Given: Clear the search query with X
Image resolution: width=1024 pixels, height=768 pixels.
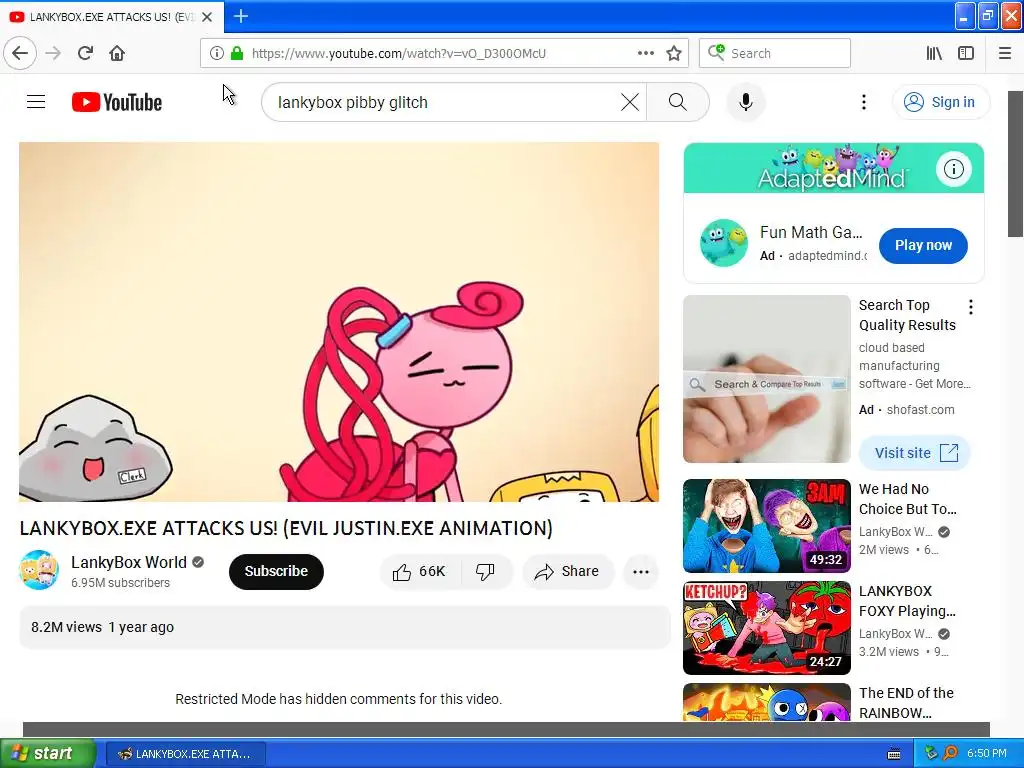Looking at the screenshot, I should pos(630,102).
